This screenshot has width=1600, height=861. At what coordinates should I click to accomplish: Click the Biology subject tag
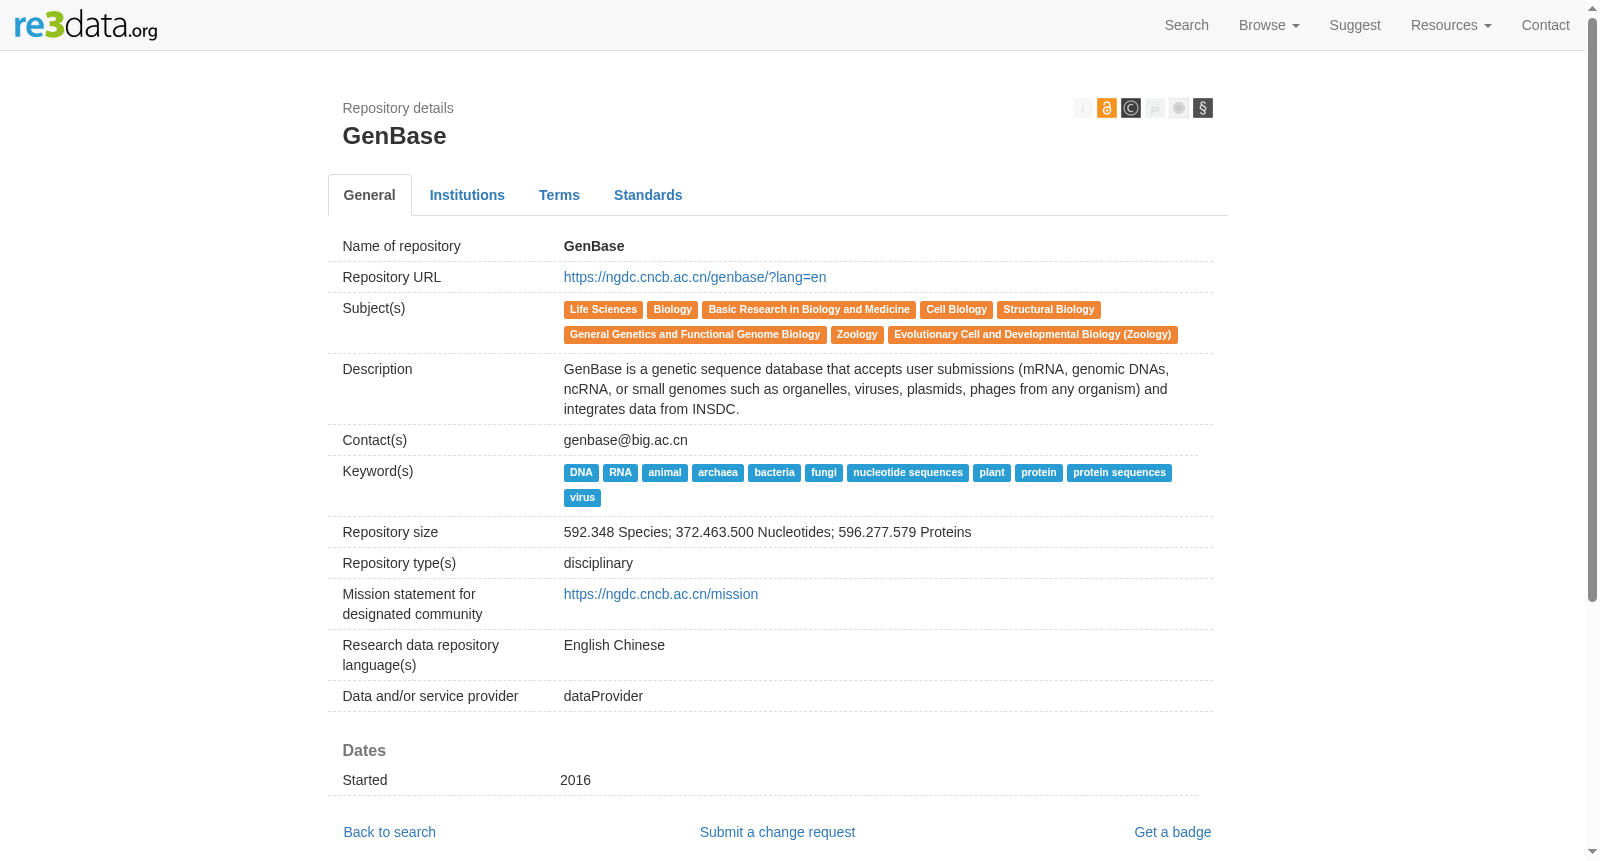(673, 310)
